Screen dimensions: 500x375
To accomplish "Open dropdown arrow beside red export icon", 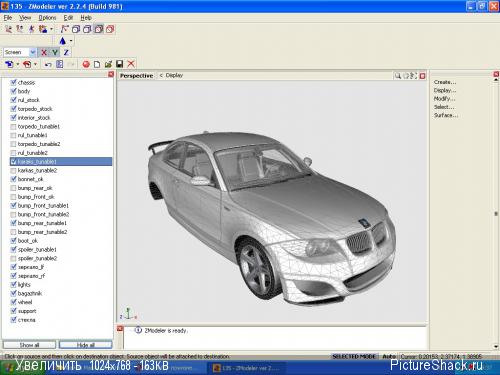I will coord(35,64).
